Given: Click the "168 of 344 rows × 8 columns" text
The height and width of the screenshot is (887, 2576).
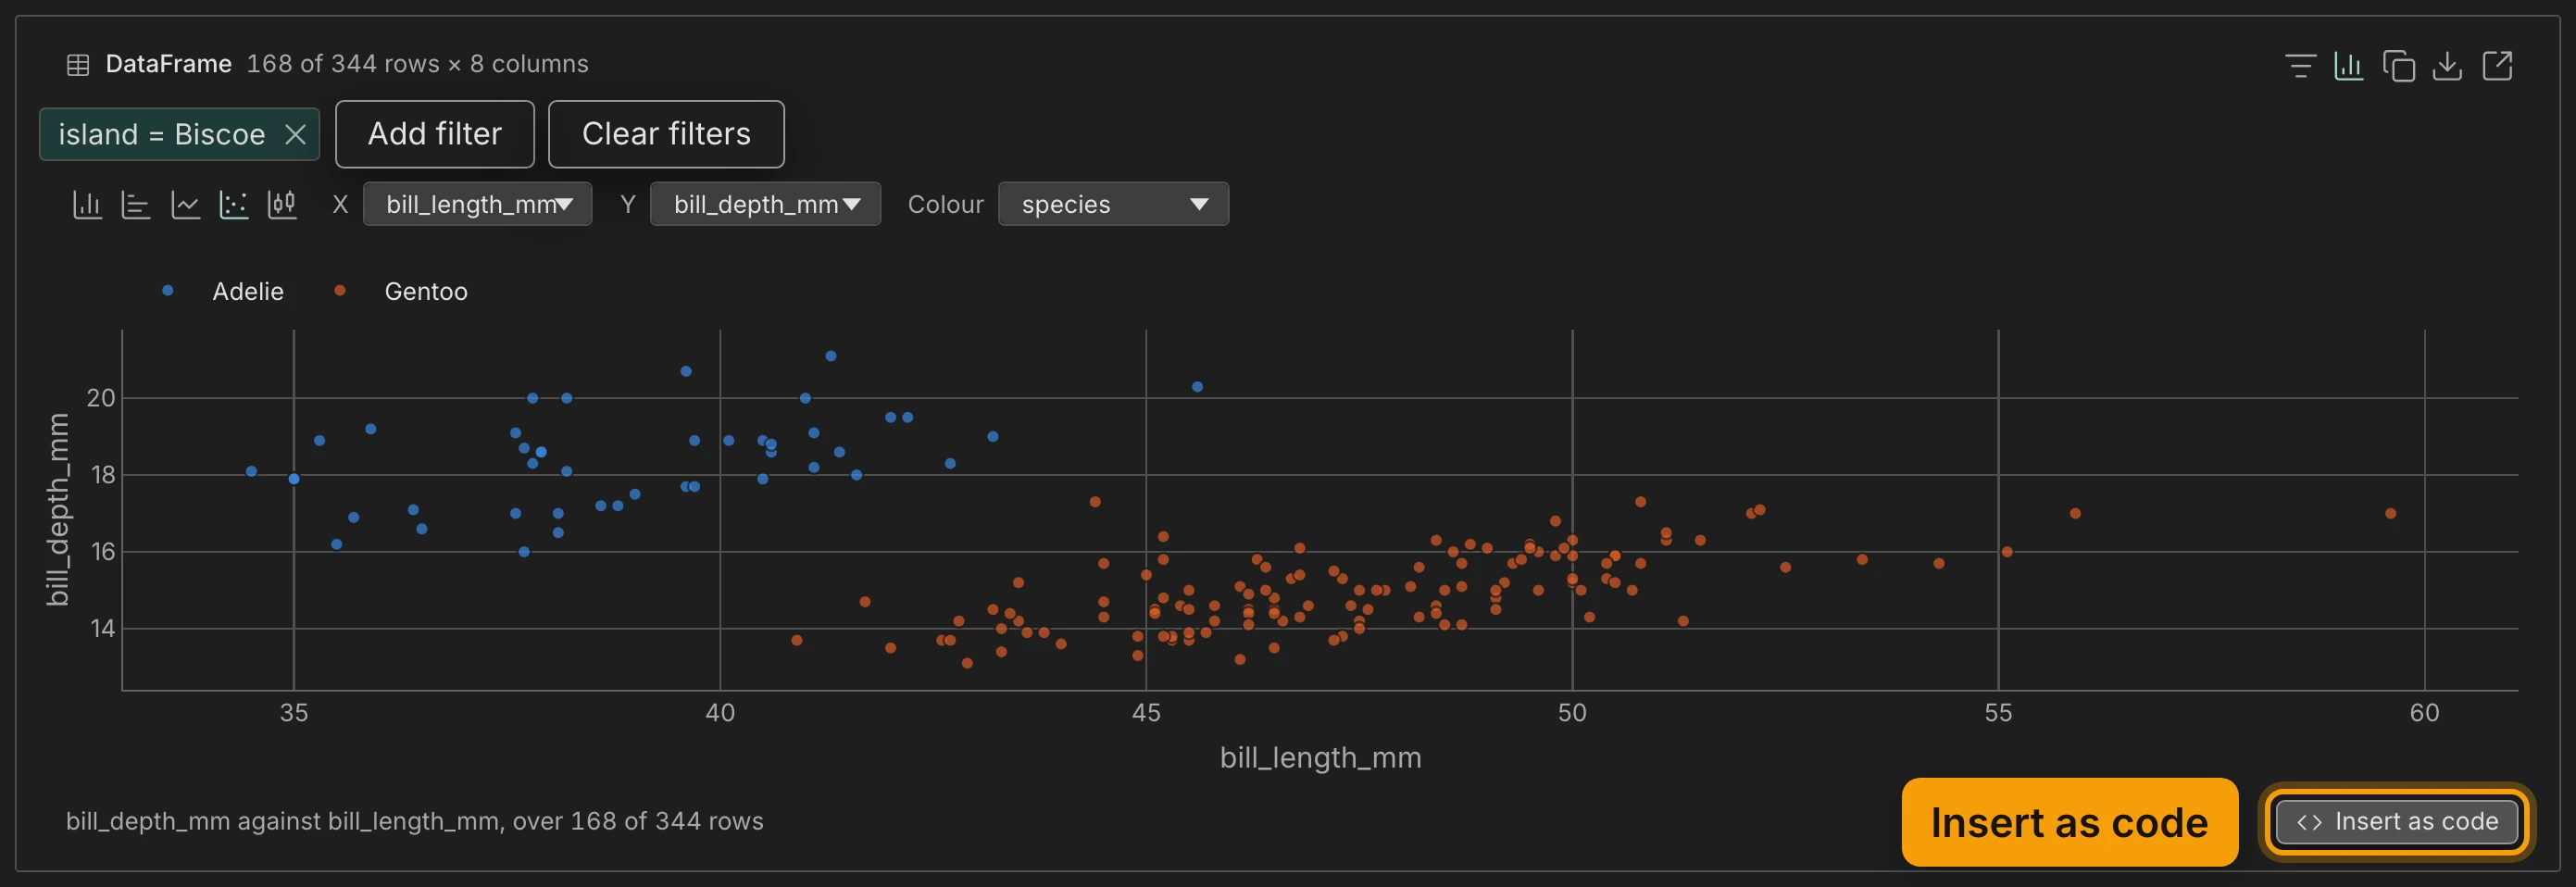Looking at the screenshot, I should tap(417, 64).
